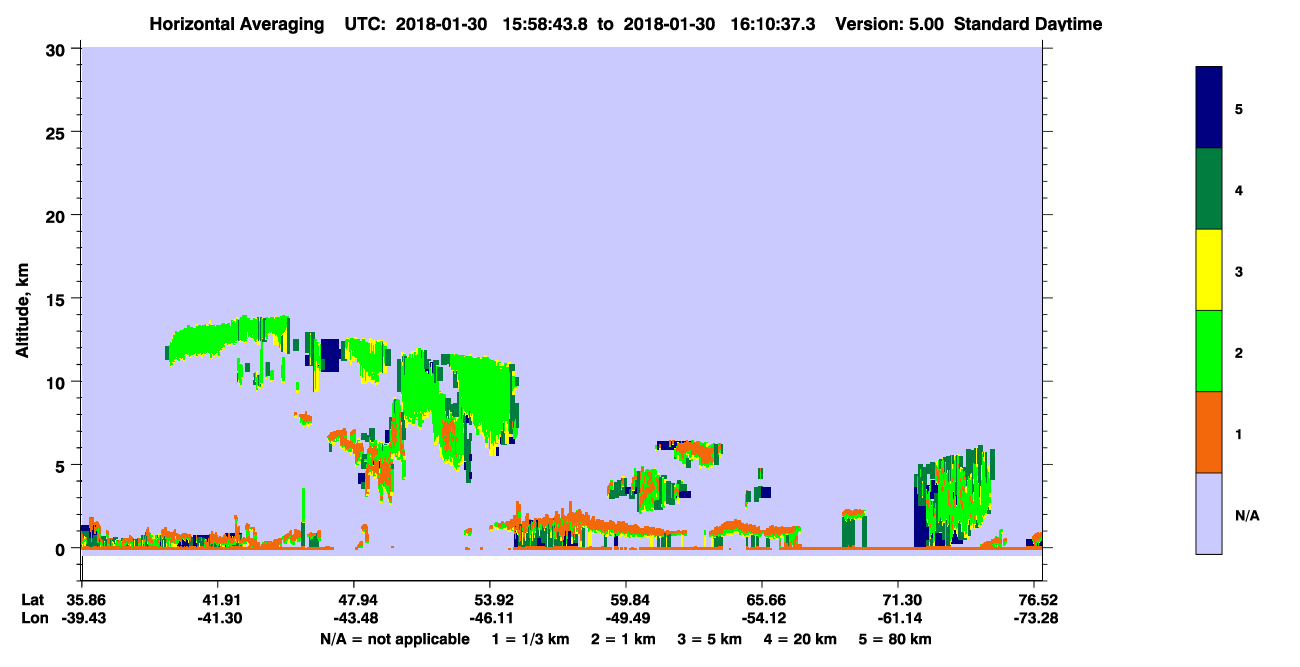1300x667 pixels.
Task: Click longitude value -43.48
Action: (x=354, y=618)
